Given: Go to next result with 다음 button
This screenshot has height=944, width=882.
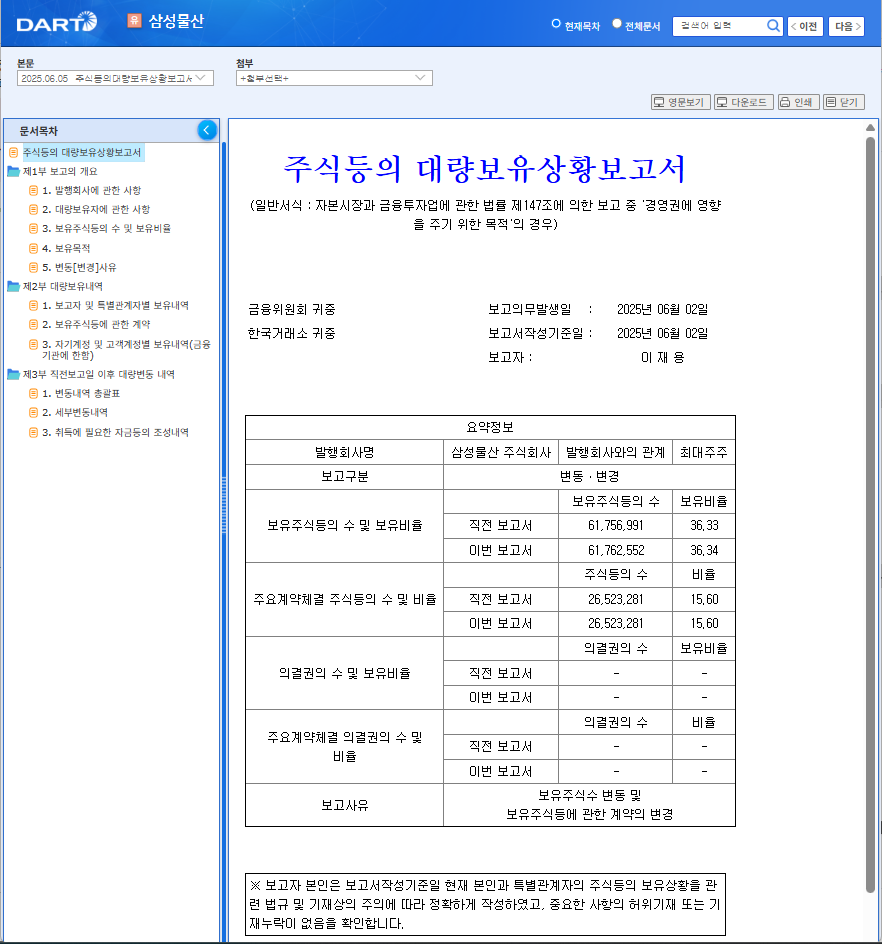Looking at the screenshot, I should tap(846, 26).
